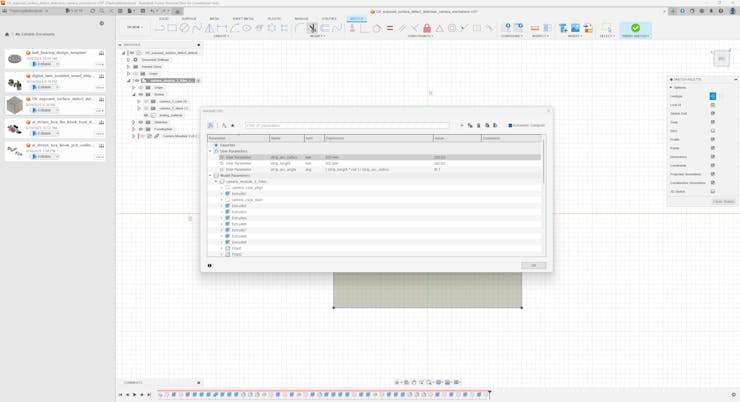Click the timeline end marker
Screen dimensions: 740x402
tap(489, 393)
